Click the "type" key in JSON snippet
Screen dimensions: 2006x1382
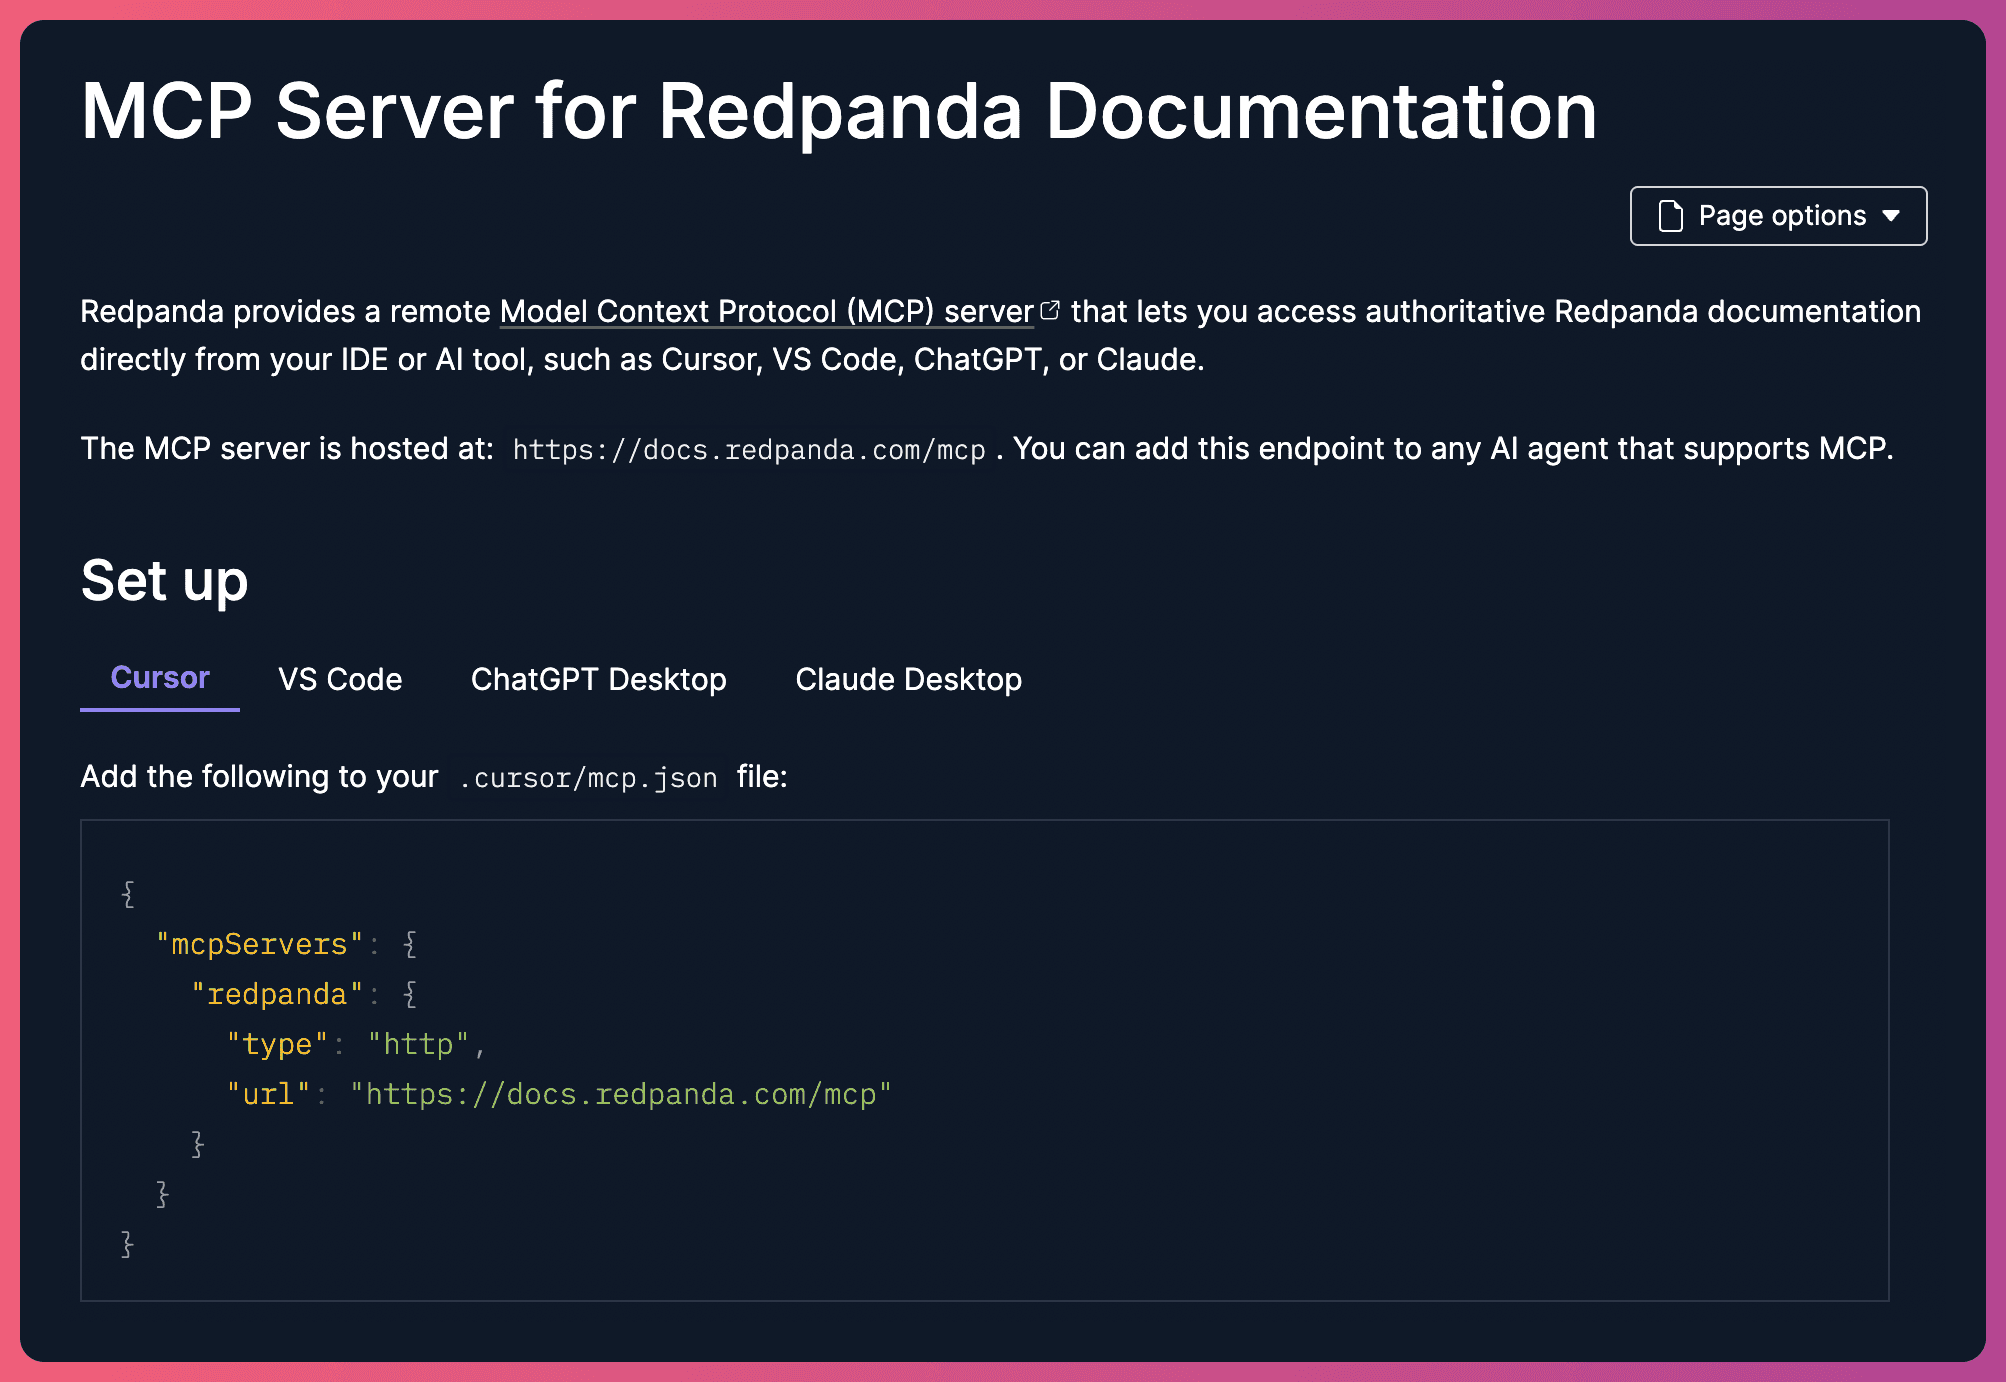pyautogui.click(x=277, y=1044)
